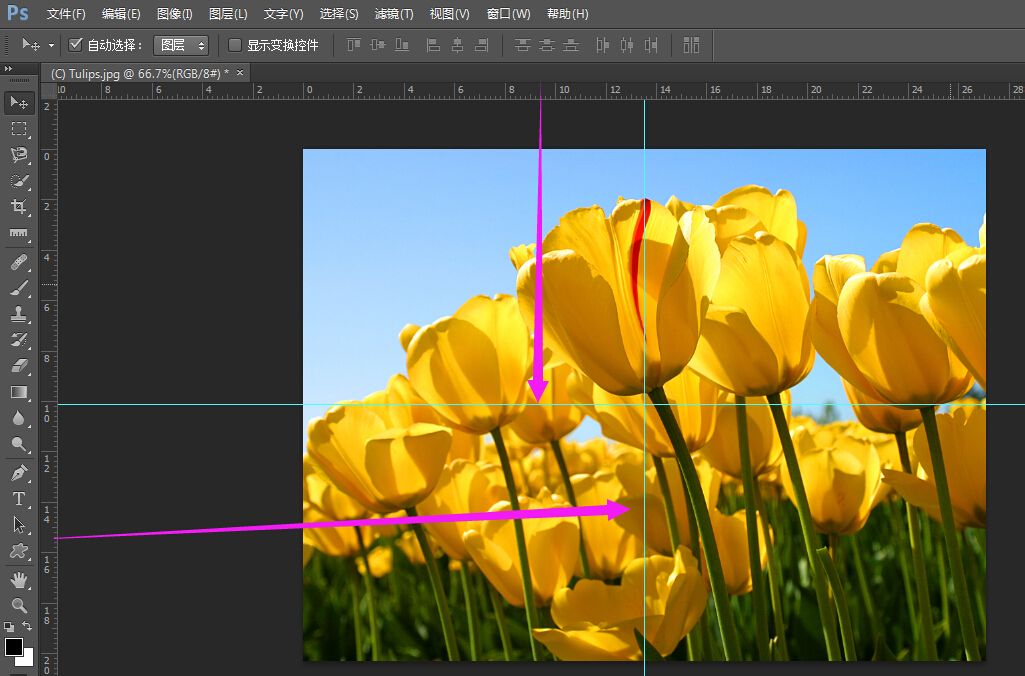Close the Tulips.jpg document tab
This screenshot has height=676, width=1025.
tap(240, 73)
